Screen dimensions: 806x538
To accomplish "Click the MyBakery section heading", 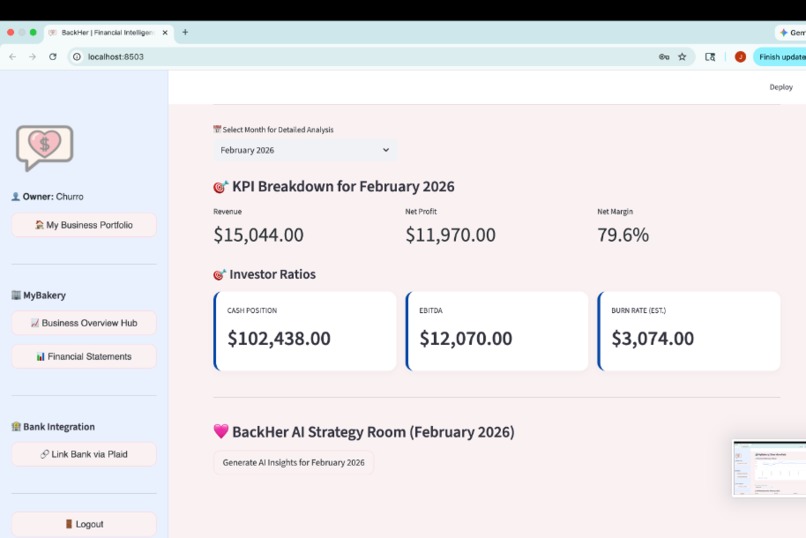I will [x=39, y=295].
